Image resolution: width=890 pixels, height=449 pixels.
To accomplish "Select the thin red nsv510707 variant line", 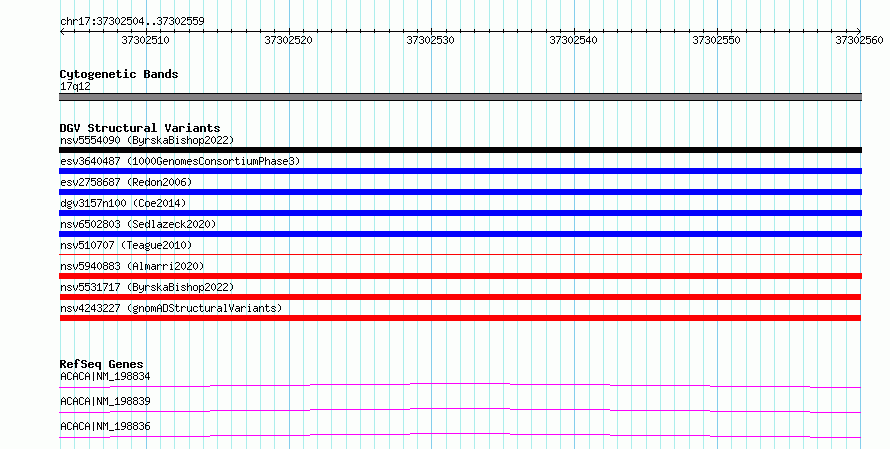I will pos(460,254).
